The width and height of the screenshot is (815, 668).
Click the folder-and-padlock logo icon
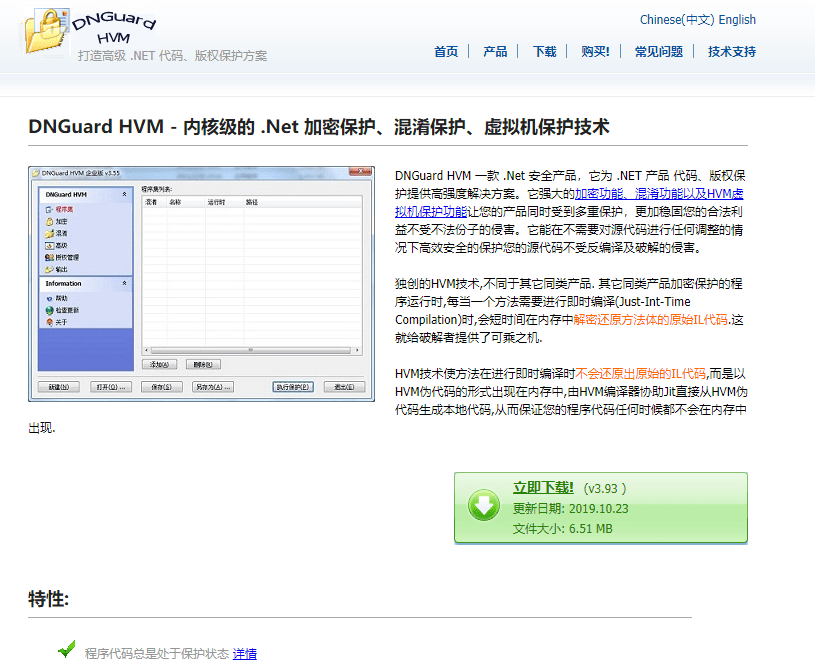(46, 31)
